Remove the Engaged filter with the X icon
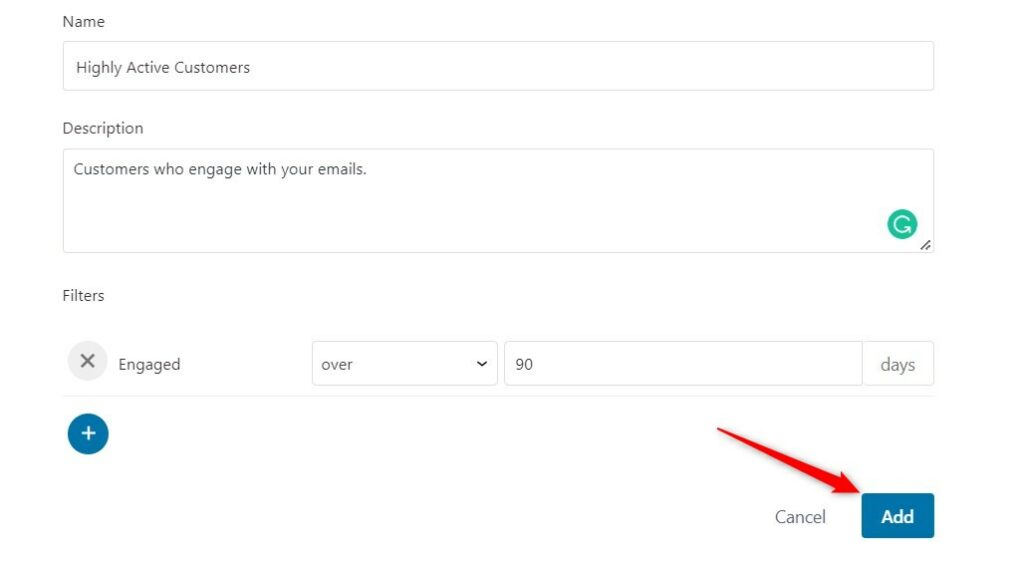This screenshot has width=1024, height=565. pos(88,361)
